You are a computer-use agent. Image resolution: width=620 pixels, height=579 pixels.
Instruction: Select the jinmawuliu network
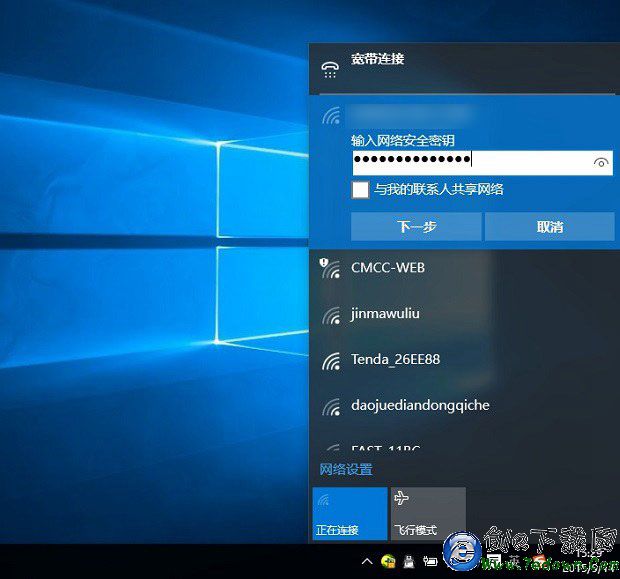tap(464, 314)
